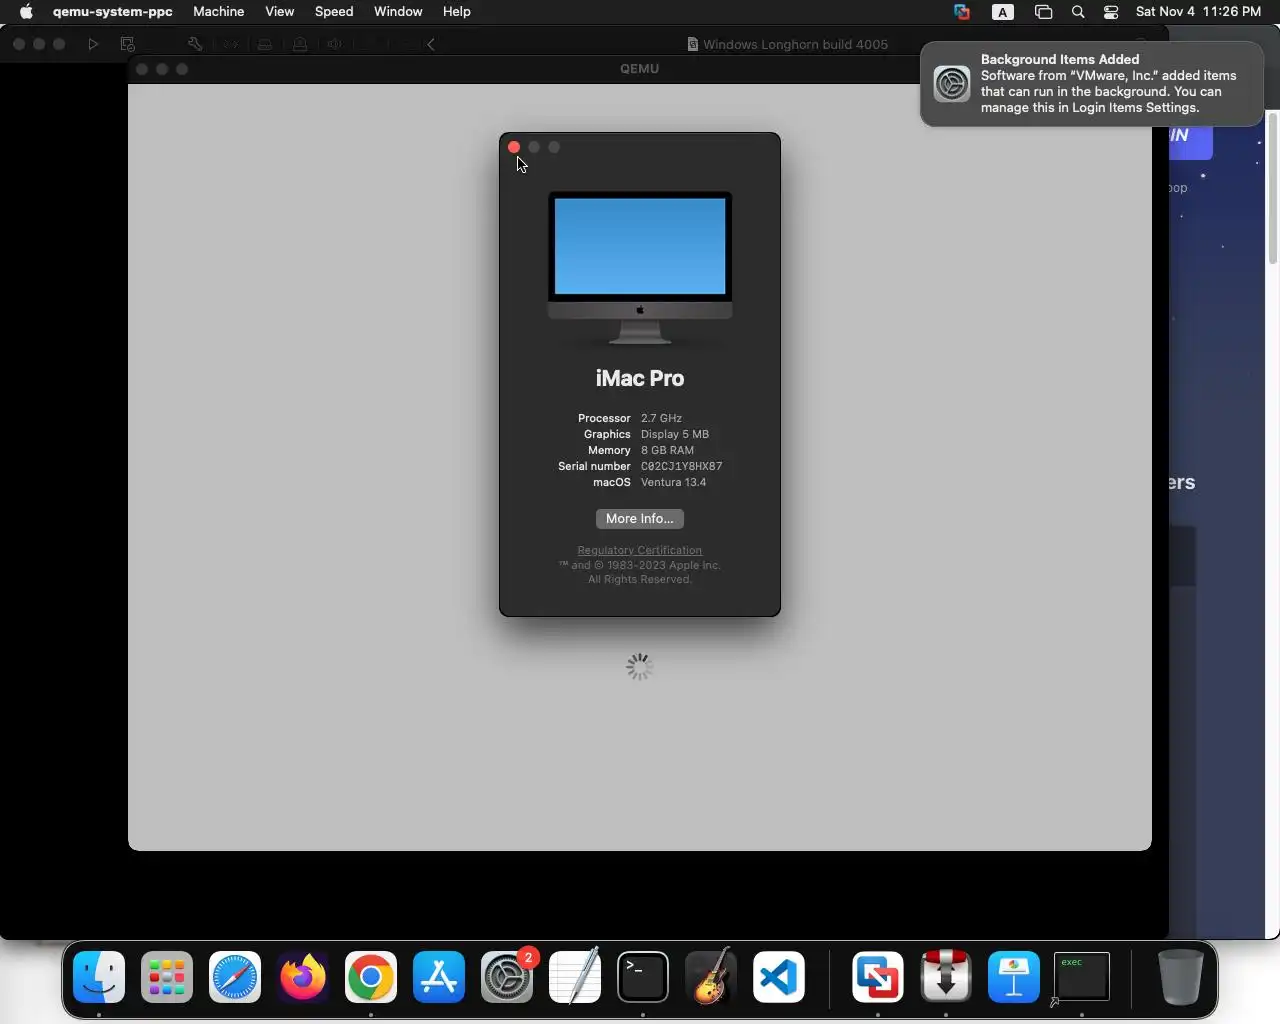
Task: Launch Visual Studio Code from the Dock
Action: (x=779, y=977)
